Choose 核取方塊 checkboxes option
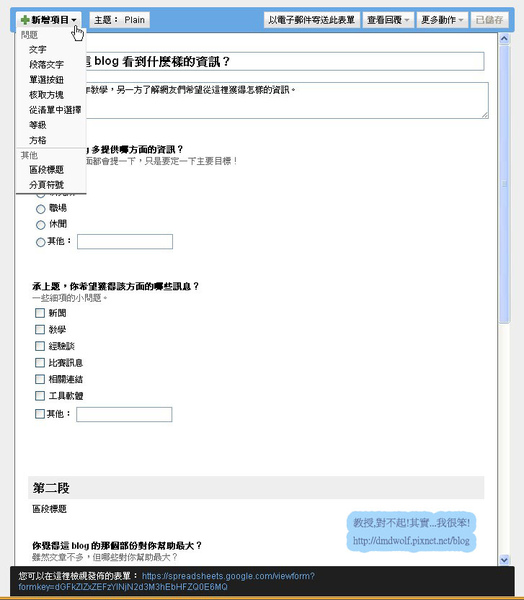The width and height of the screenshot is (524, 600). 46,95
